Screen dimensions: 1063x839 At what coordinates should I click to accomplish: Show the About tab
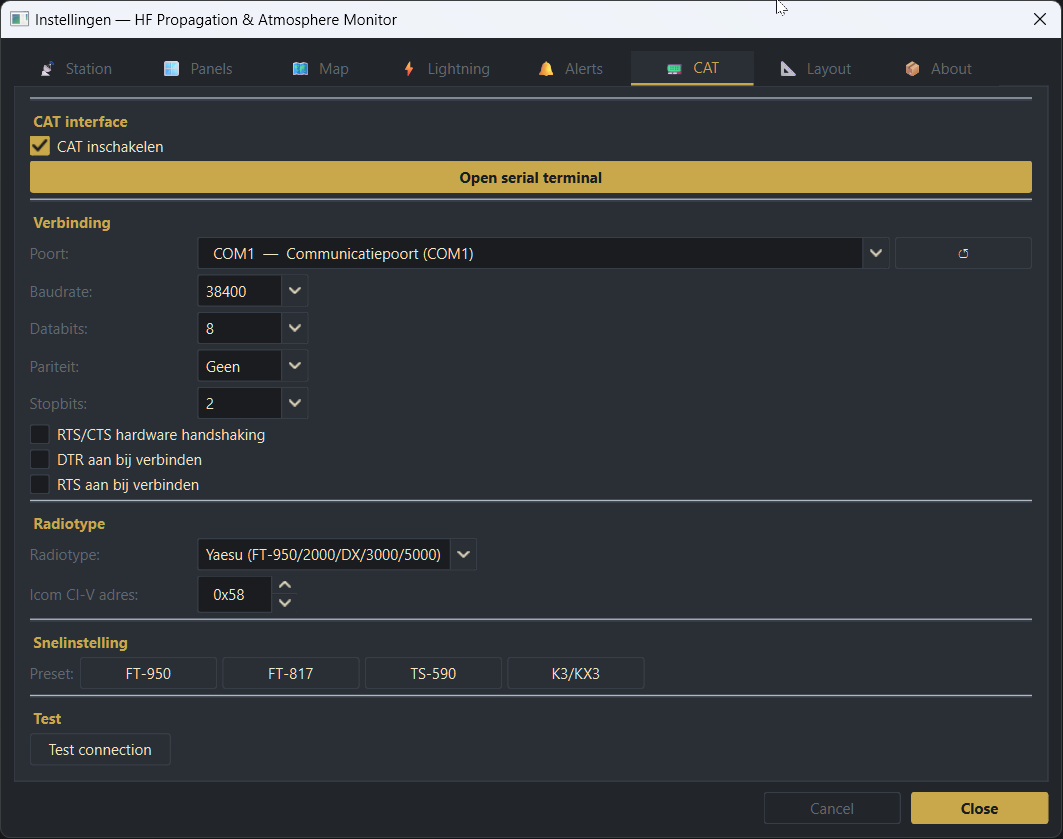pyautogui.click(x=938, y=68)
